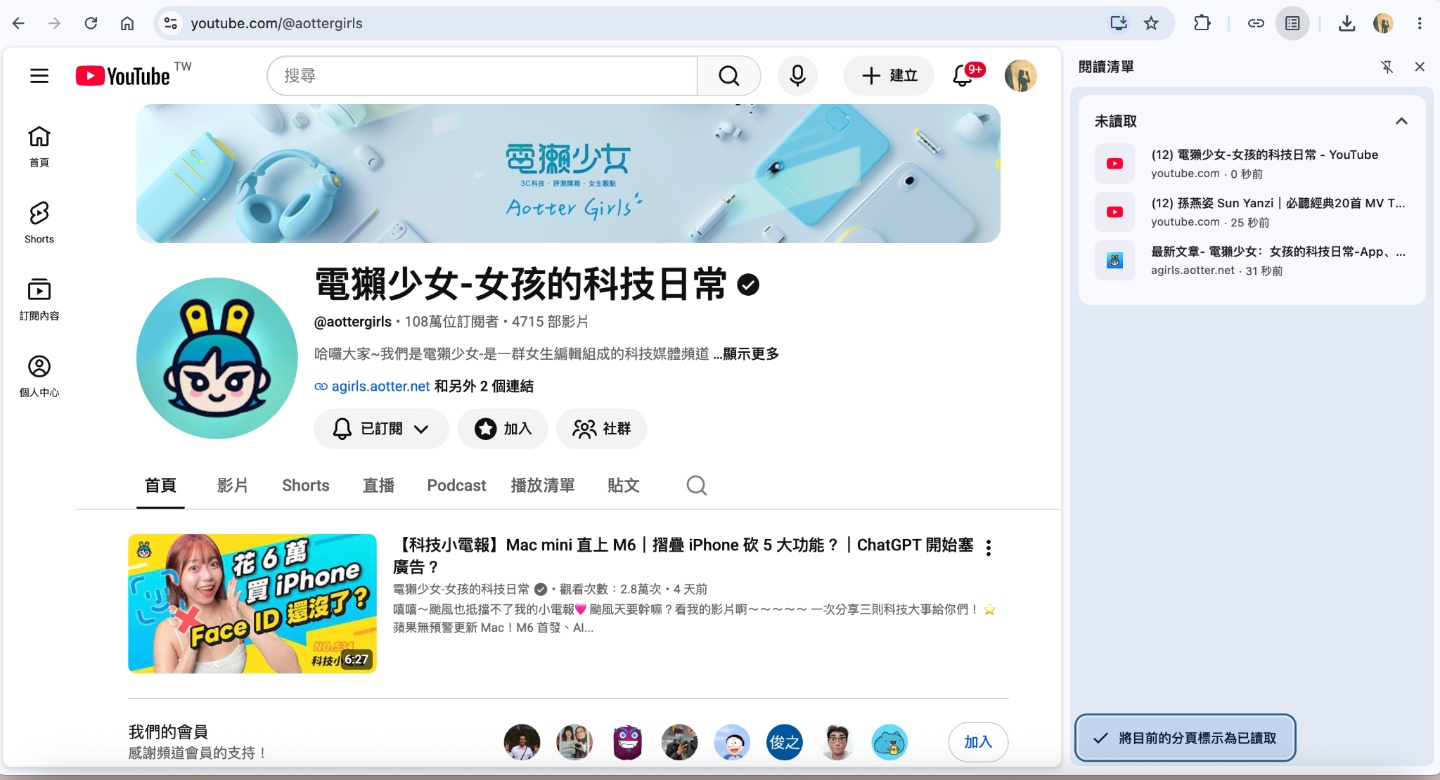Image resolution: width=1440 pixels, height=780 pixels.
Task: Switch to the 影片 channel tab
Action: [x=233, y=485]
